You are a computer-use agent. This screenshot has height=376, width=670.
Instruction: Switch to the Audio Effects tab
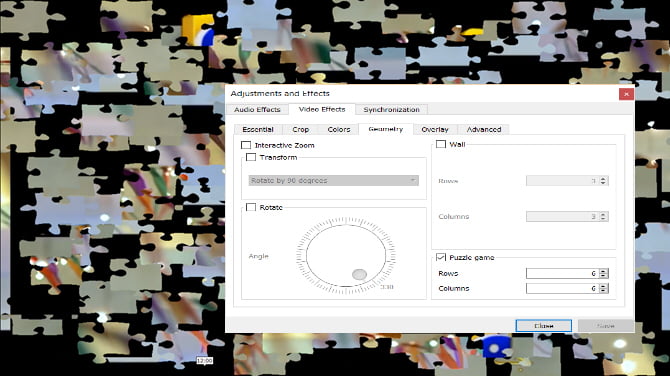[x=257, y=109]
